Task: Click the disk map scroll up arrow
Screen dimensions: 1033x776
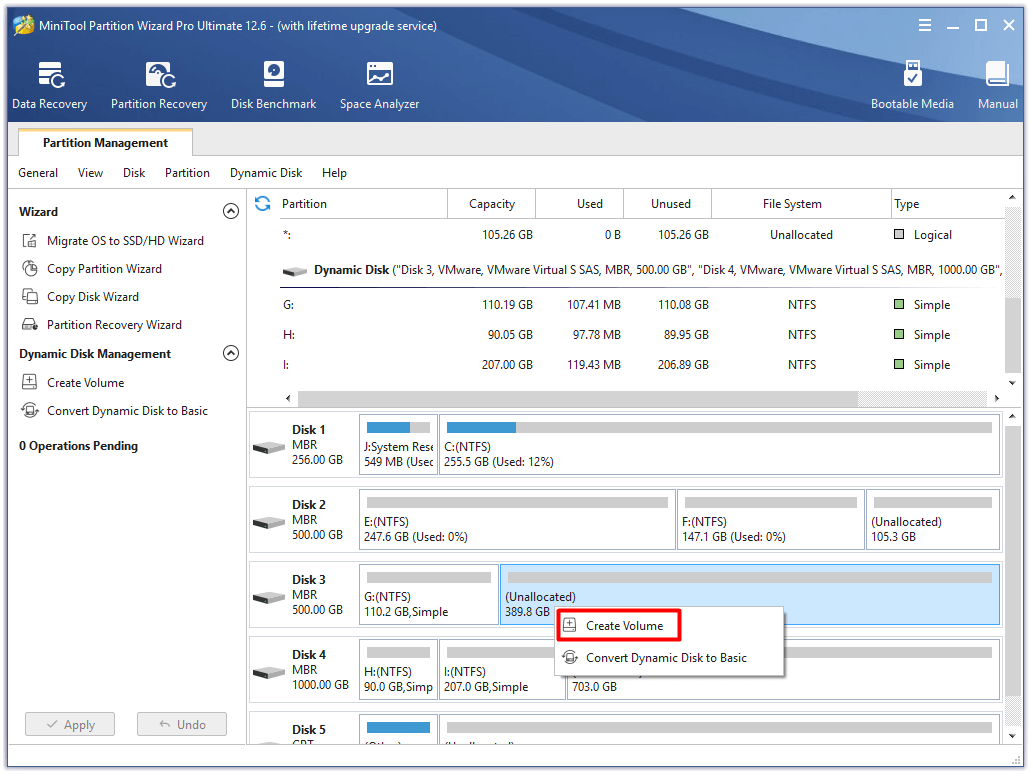Action: [x=1012, y=416]
